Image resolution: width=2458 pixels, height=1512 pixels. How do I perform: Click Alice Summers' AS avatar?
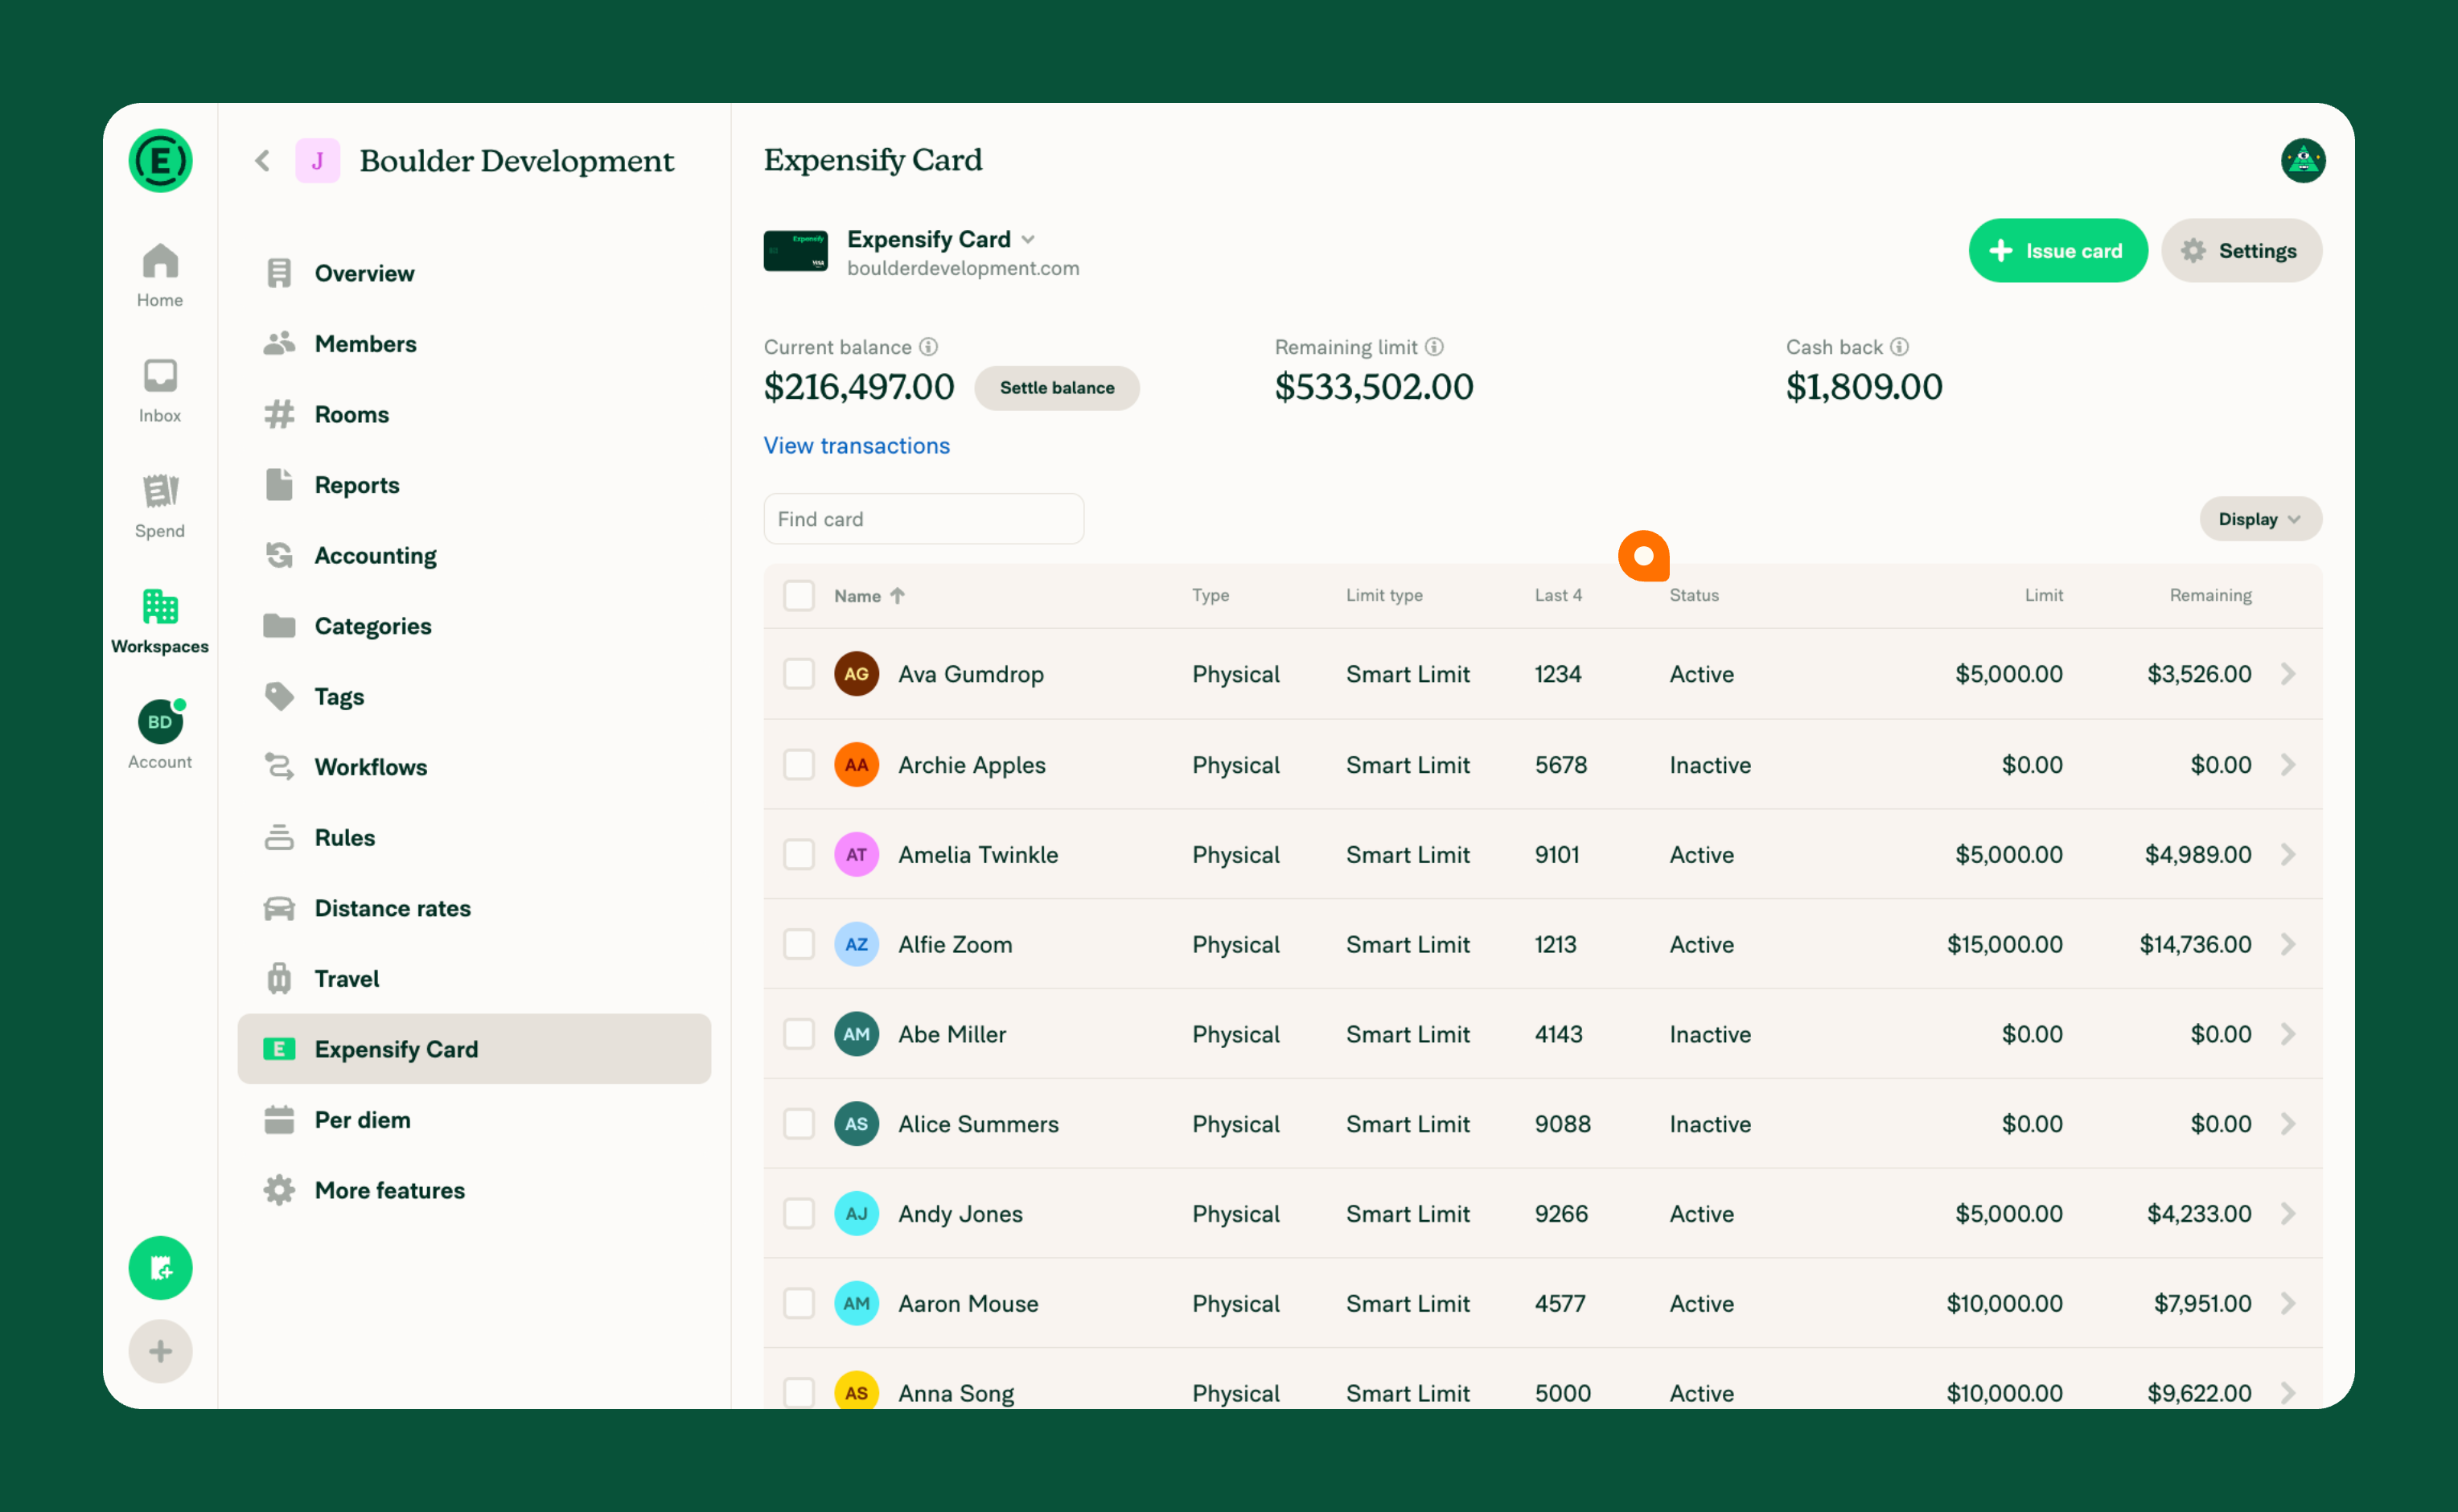coord(856,1124)
